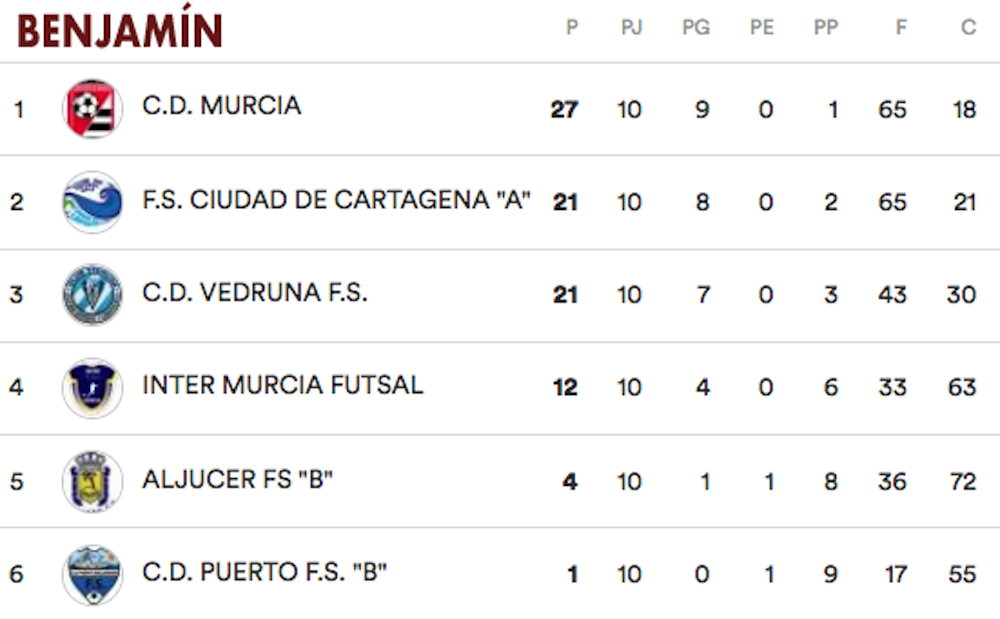The image size is (1000, 619).
Task: Select C.D. PUERTO F.S. "B" team name
Action: [265, 572]
